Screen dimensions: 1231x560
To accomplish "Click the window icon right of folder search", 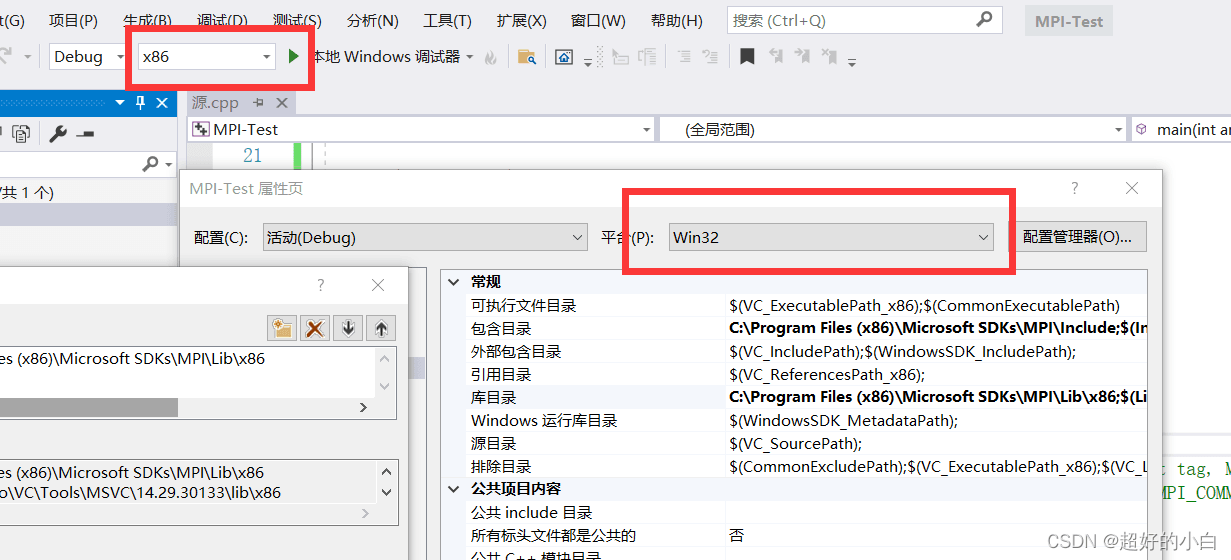I will (564, 57).
